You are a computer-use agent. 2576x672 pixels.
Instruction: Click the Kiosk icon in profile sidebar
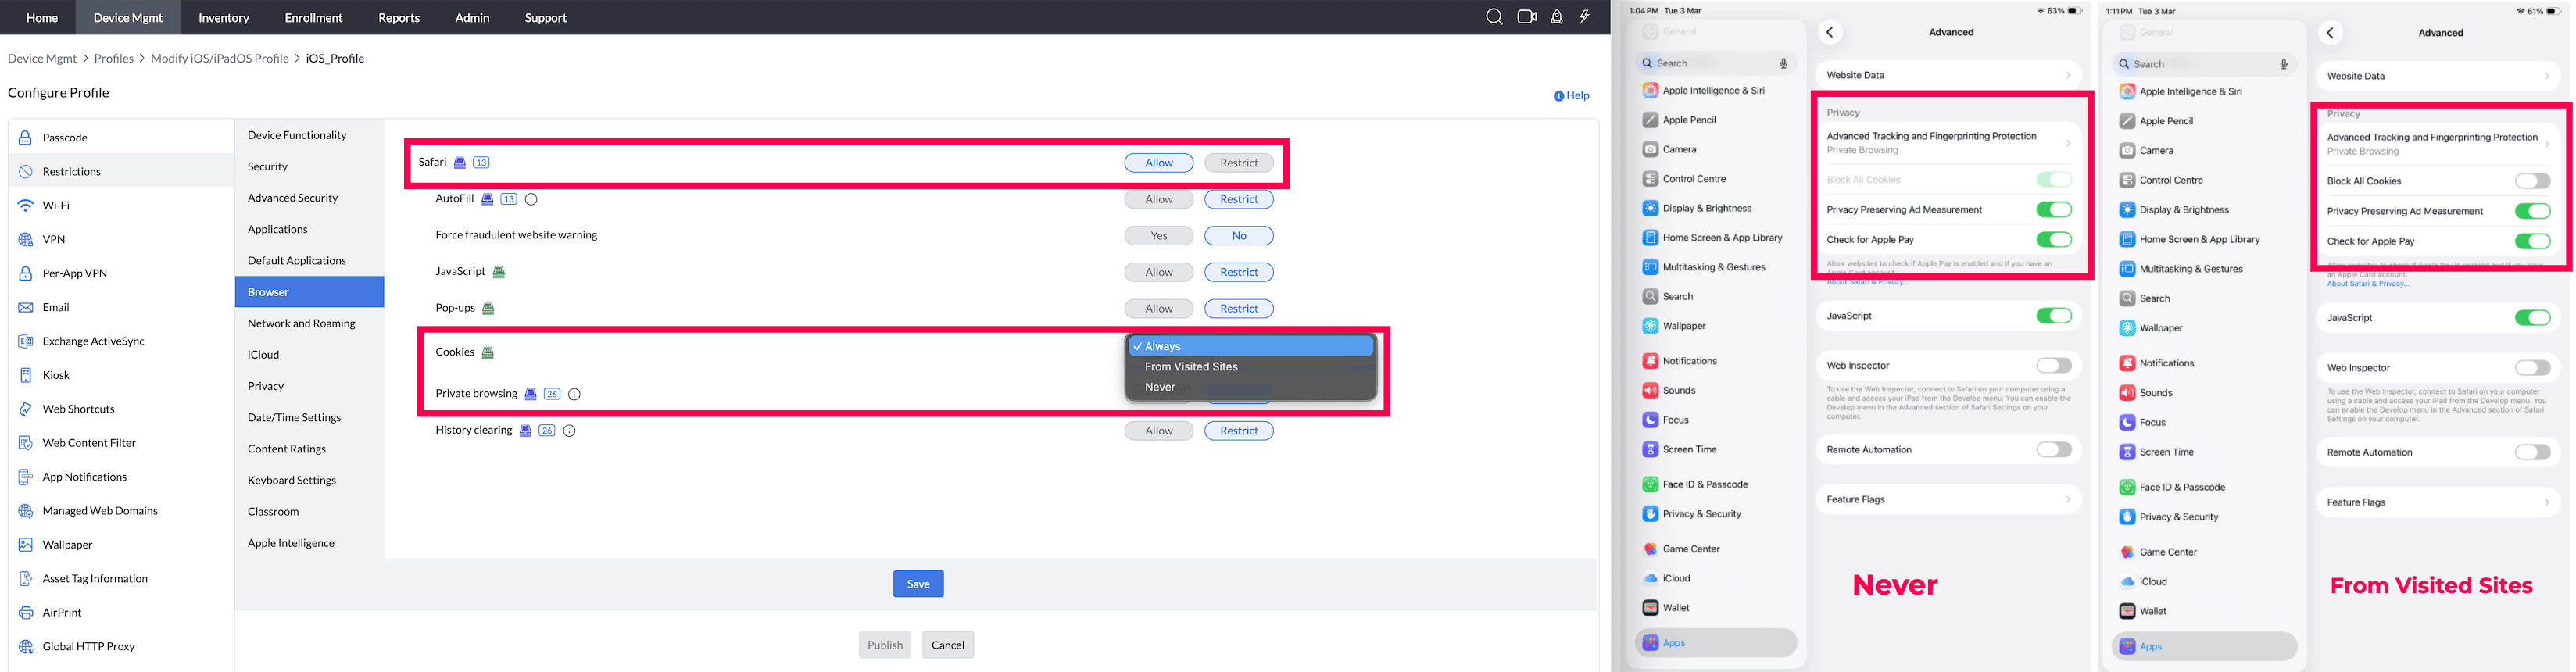click(x=26, y=376)
